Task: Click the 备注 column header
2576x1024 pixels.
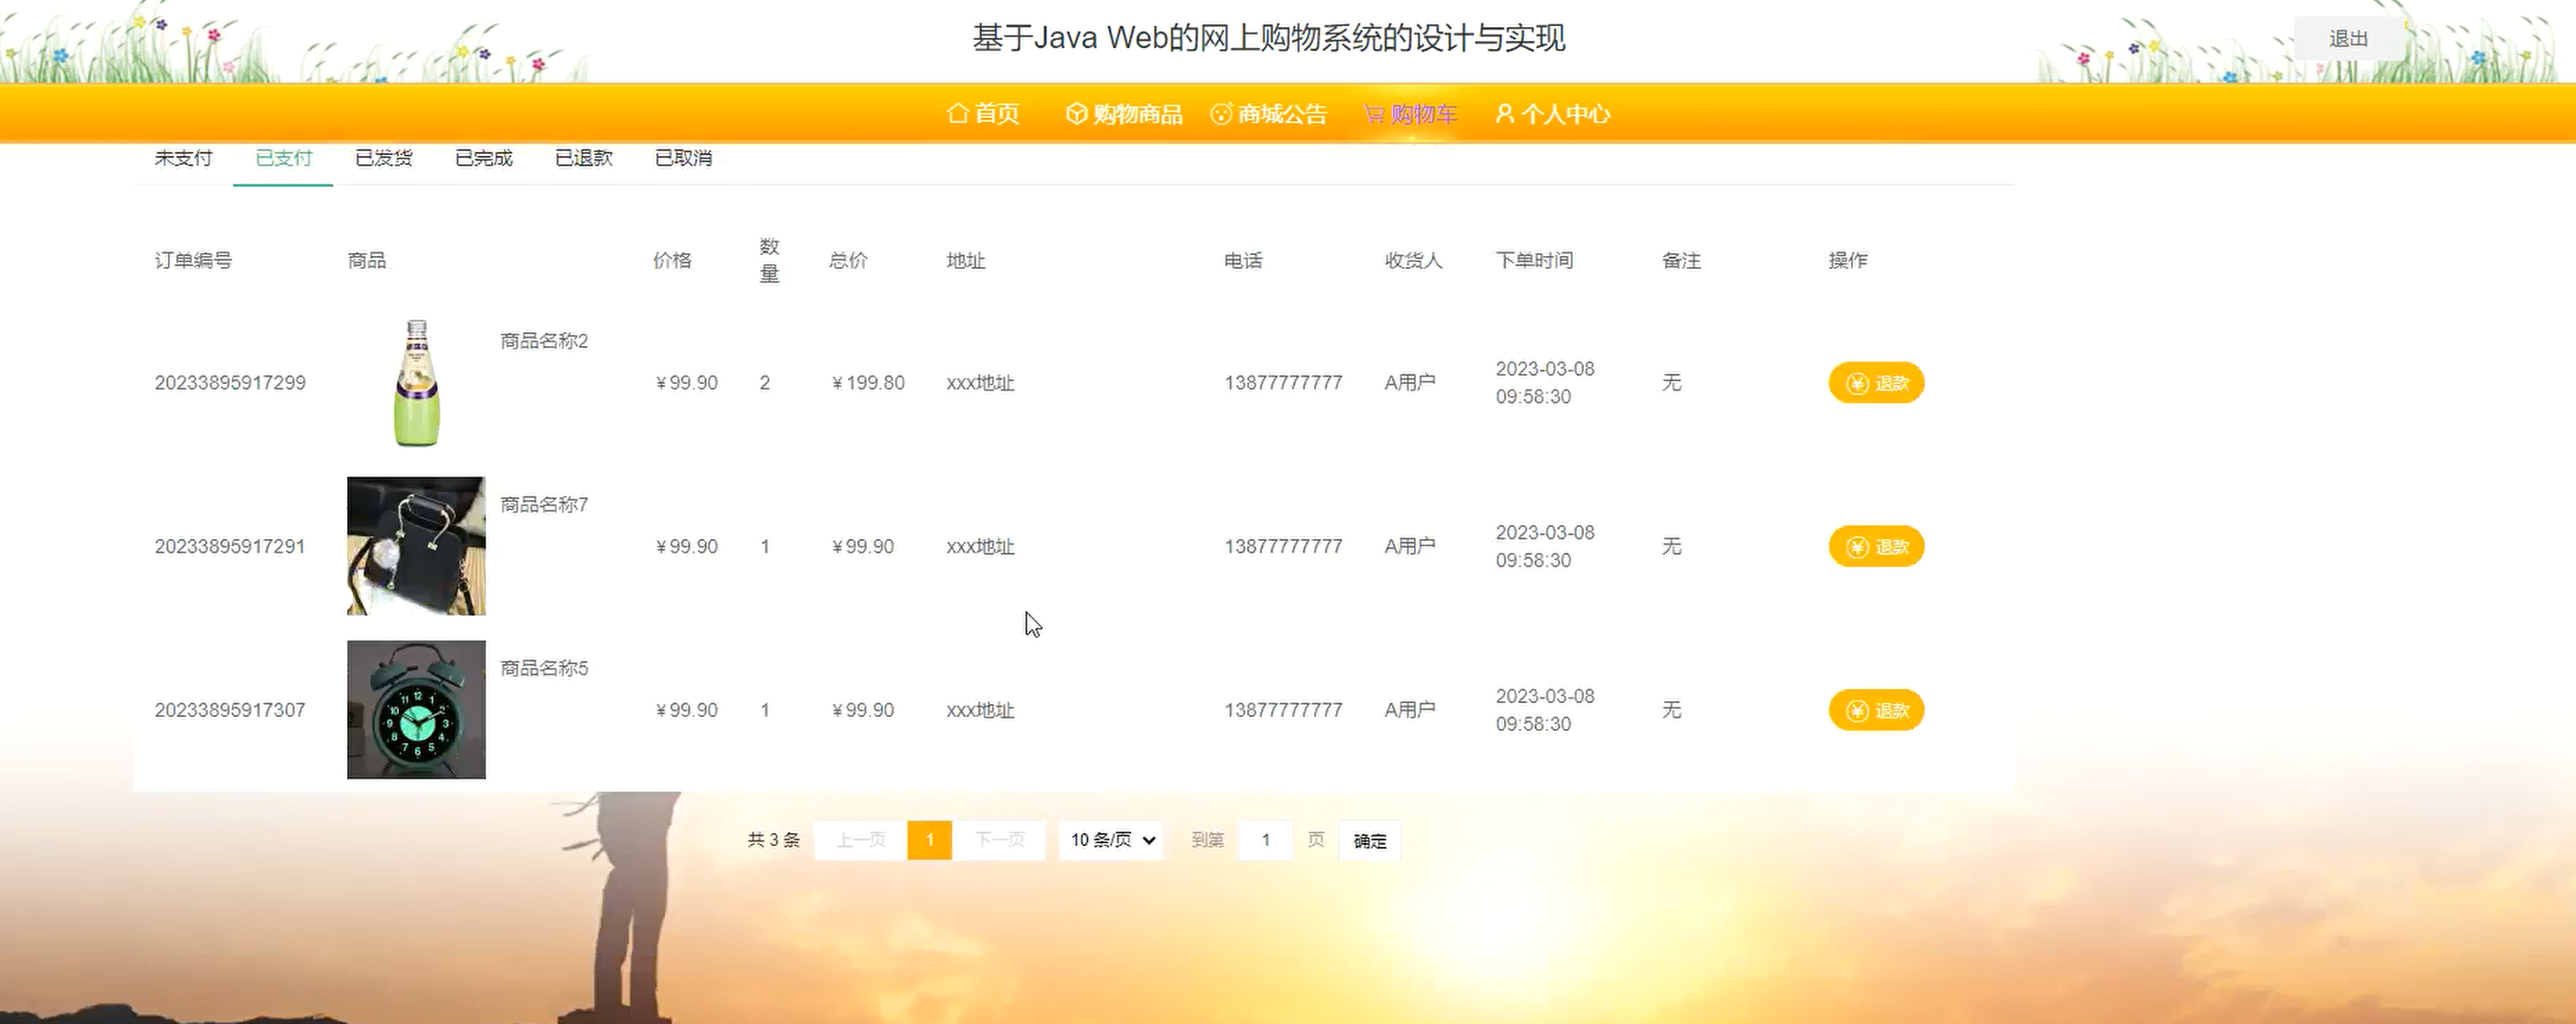Action: point(1681,260)
